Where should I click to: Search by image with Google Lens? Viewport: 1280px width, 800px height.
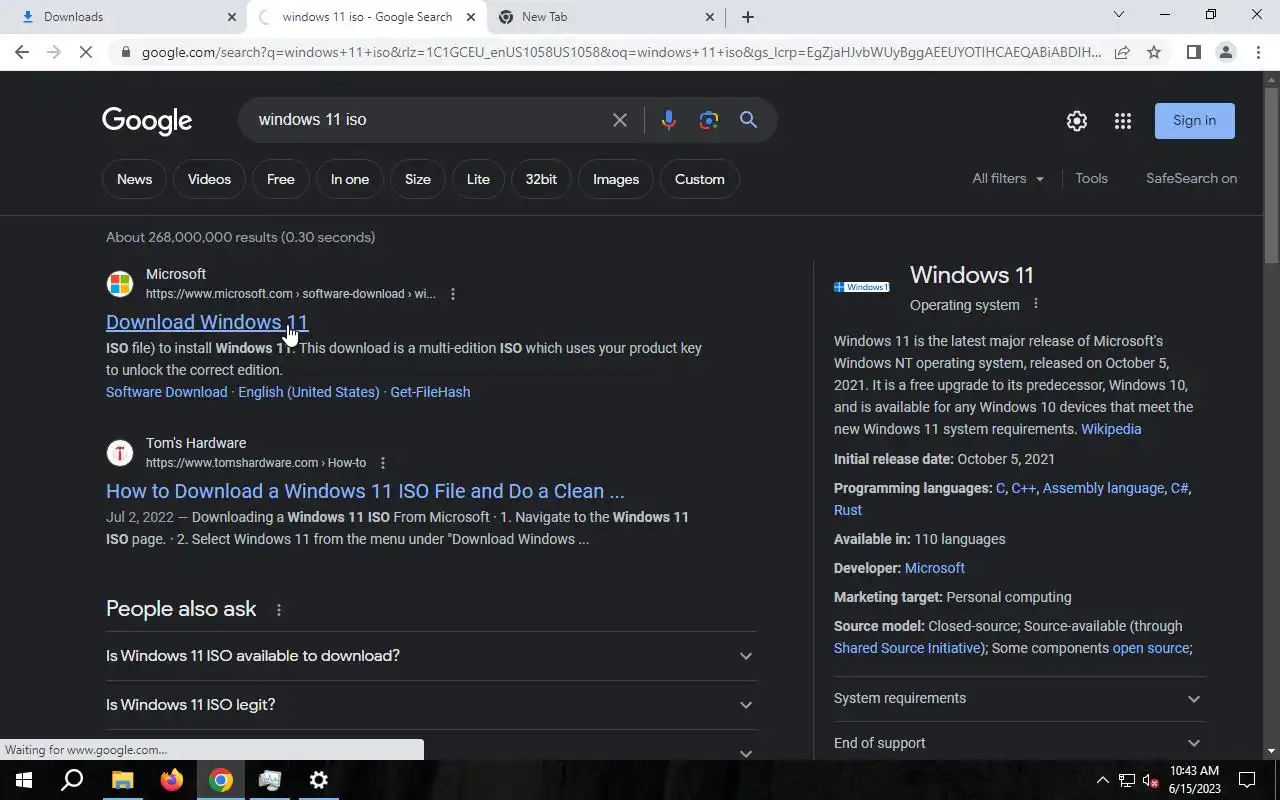(x=709, y=120)
